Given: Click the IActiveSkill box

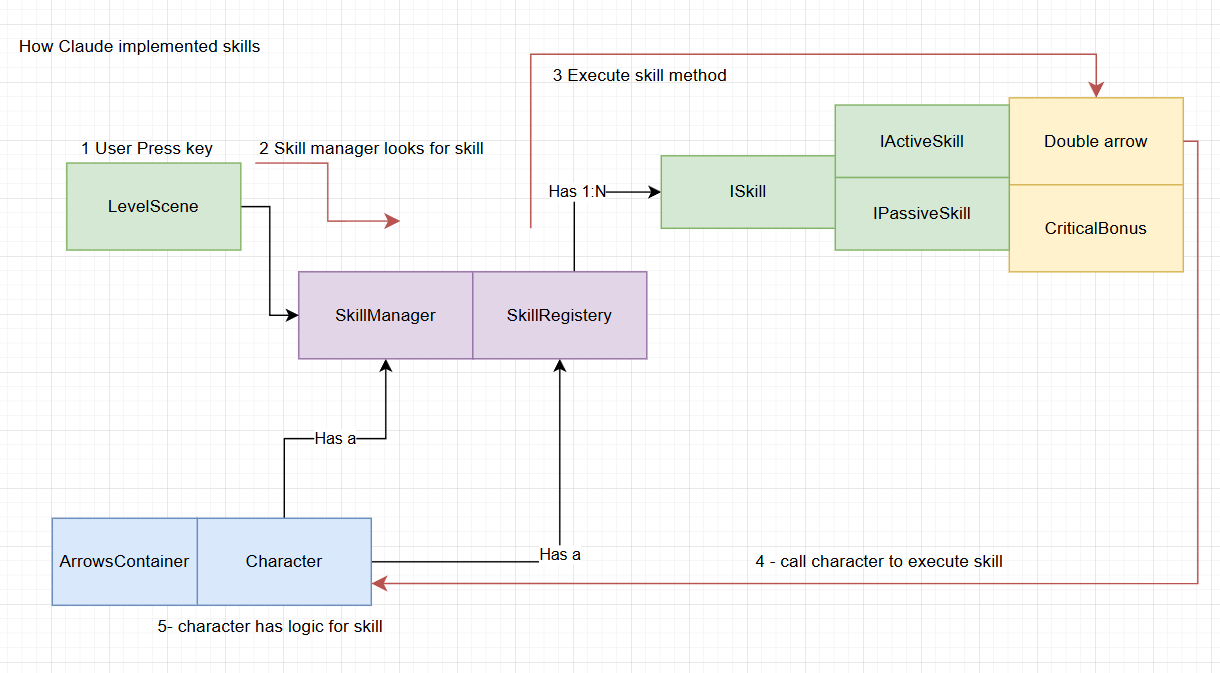Looking at the screenshot, I should coord(921,141).
